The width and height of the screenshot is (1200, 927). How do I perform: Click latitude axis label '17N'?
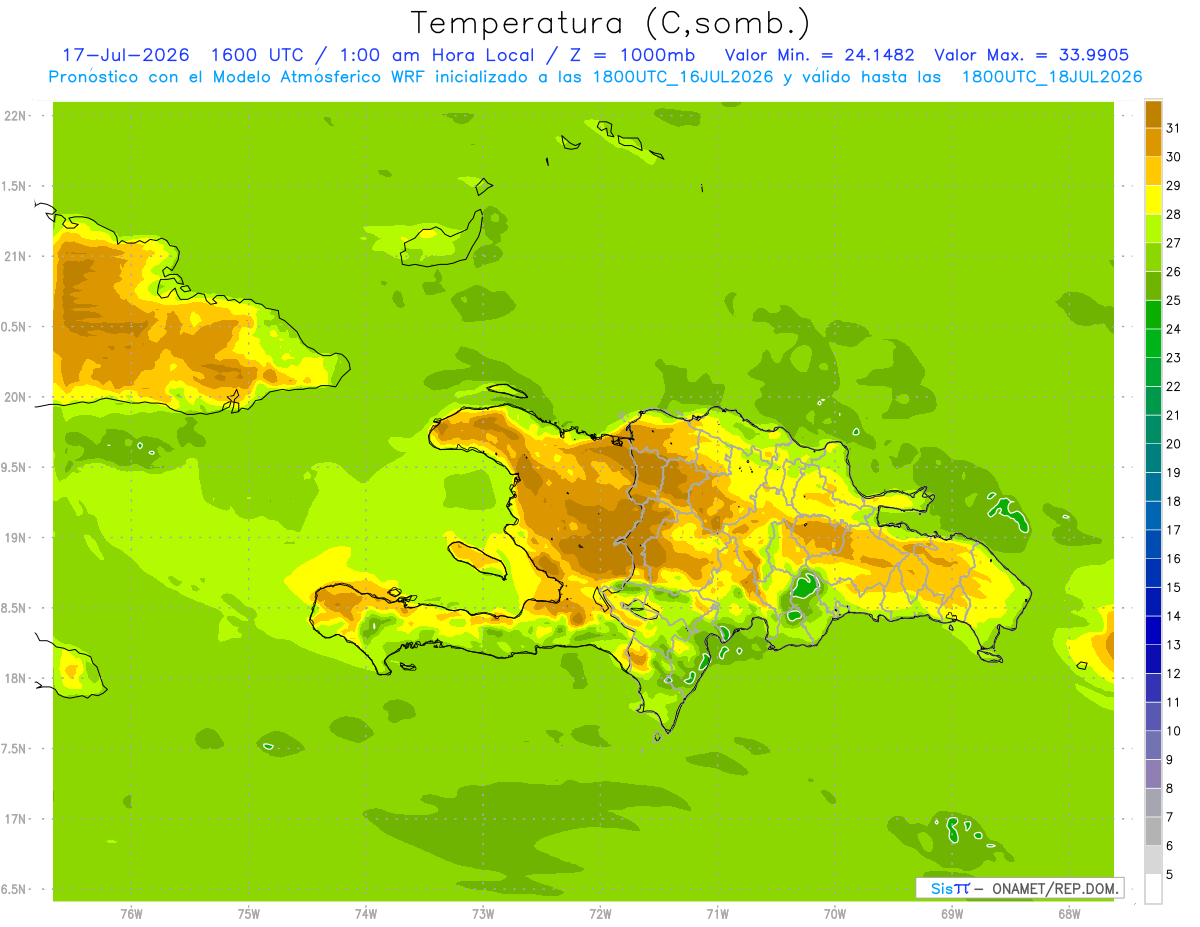(16, 820)
